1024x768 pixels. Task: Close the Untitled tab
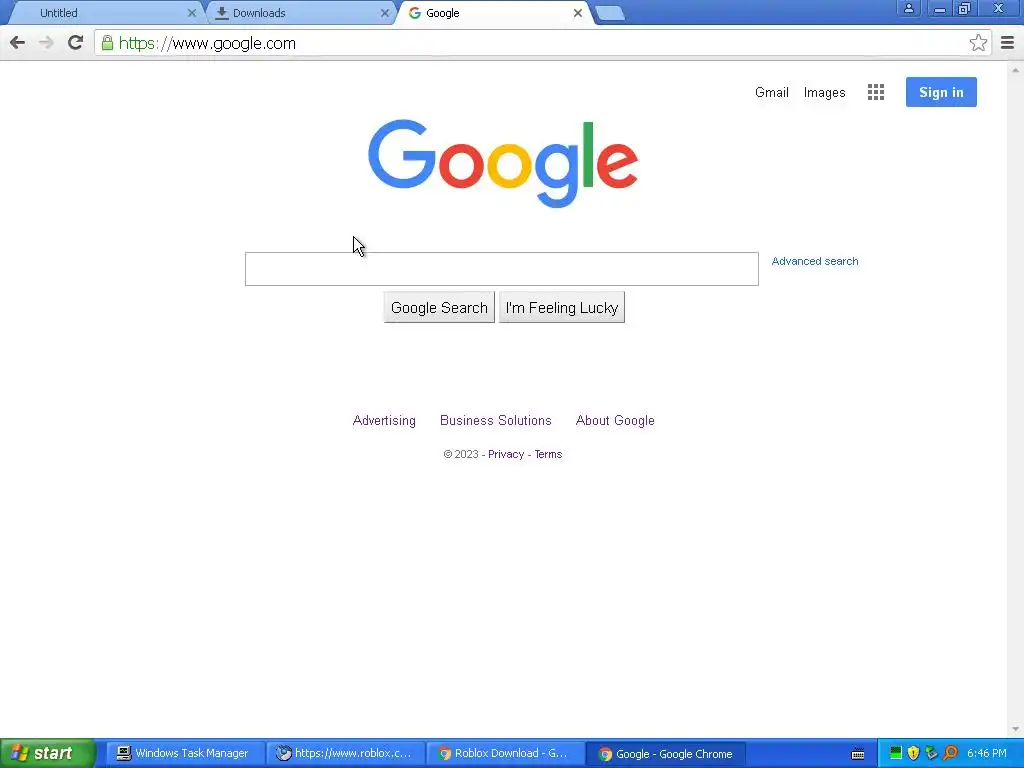click(191, 13)
